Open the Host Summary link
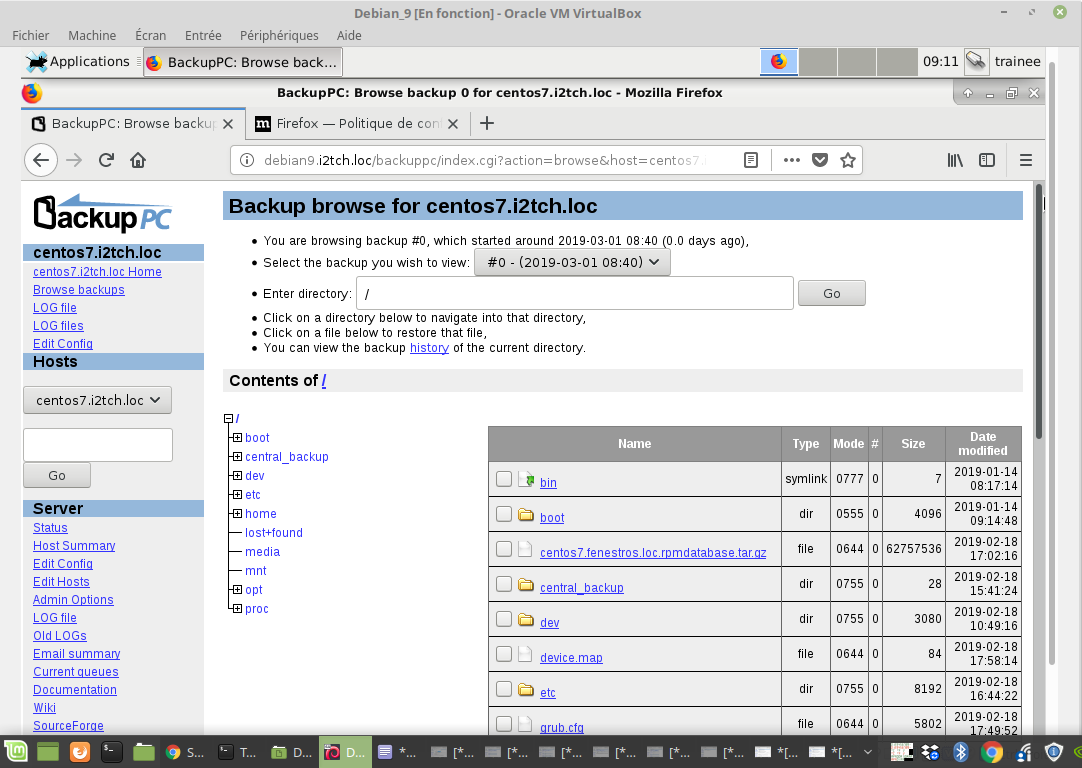Screen dimensions: 1082x768 [74, 546]
